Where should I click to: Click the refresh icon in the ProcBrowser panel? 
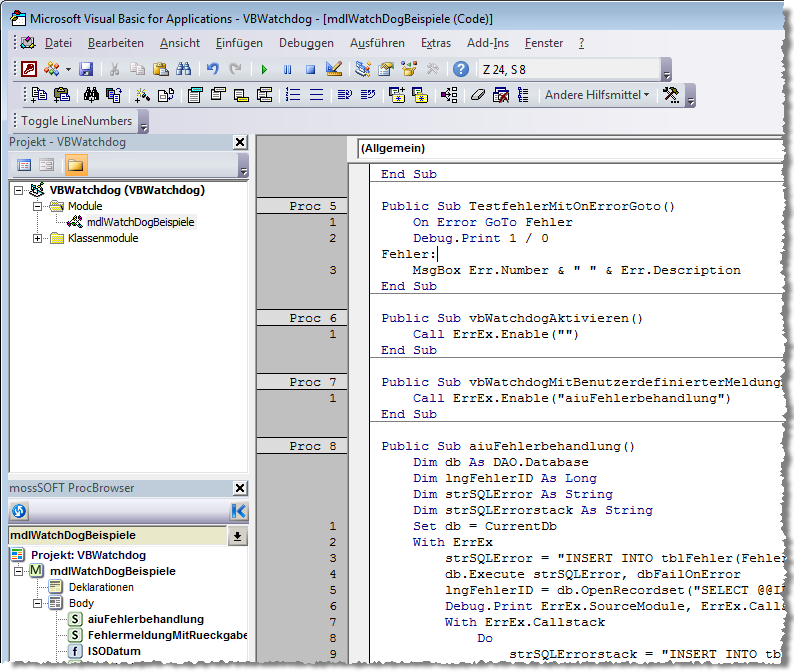[x=19, y=511]
